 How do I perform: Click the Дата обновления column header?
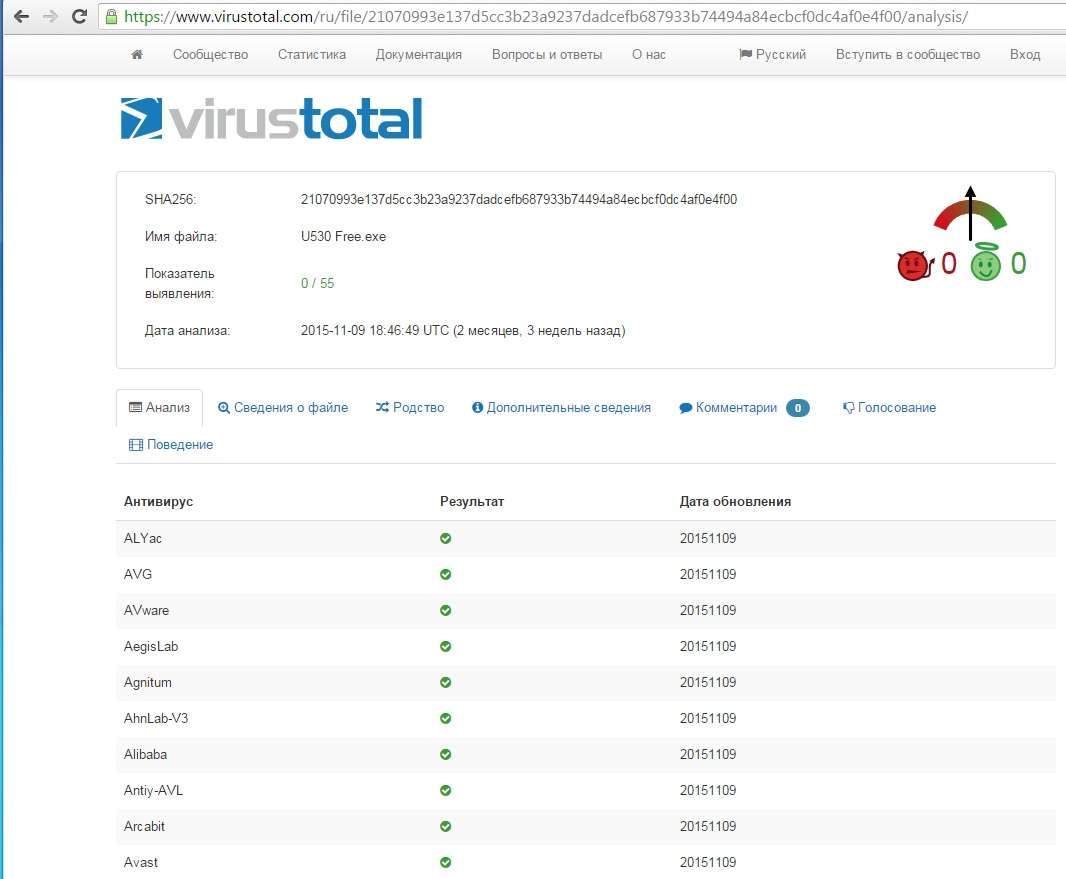pyautogui.click(x=735, y=502)
